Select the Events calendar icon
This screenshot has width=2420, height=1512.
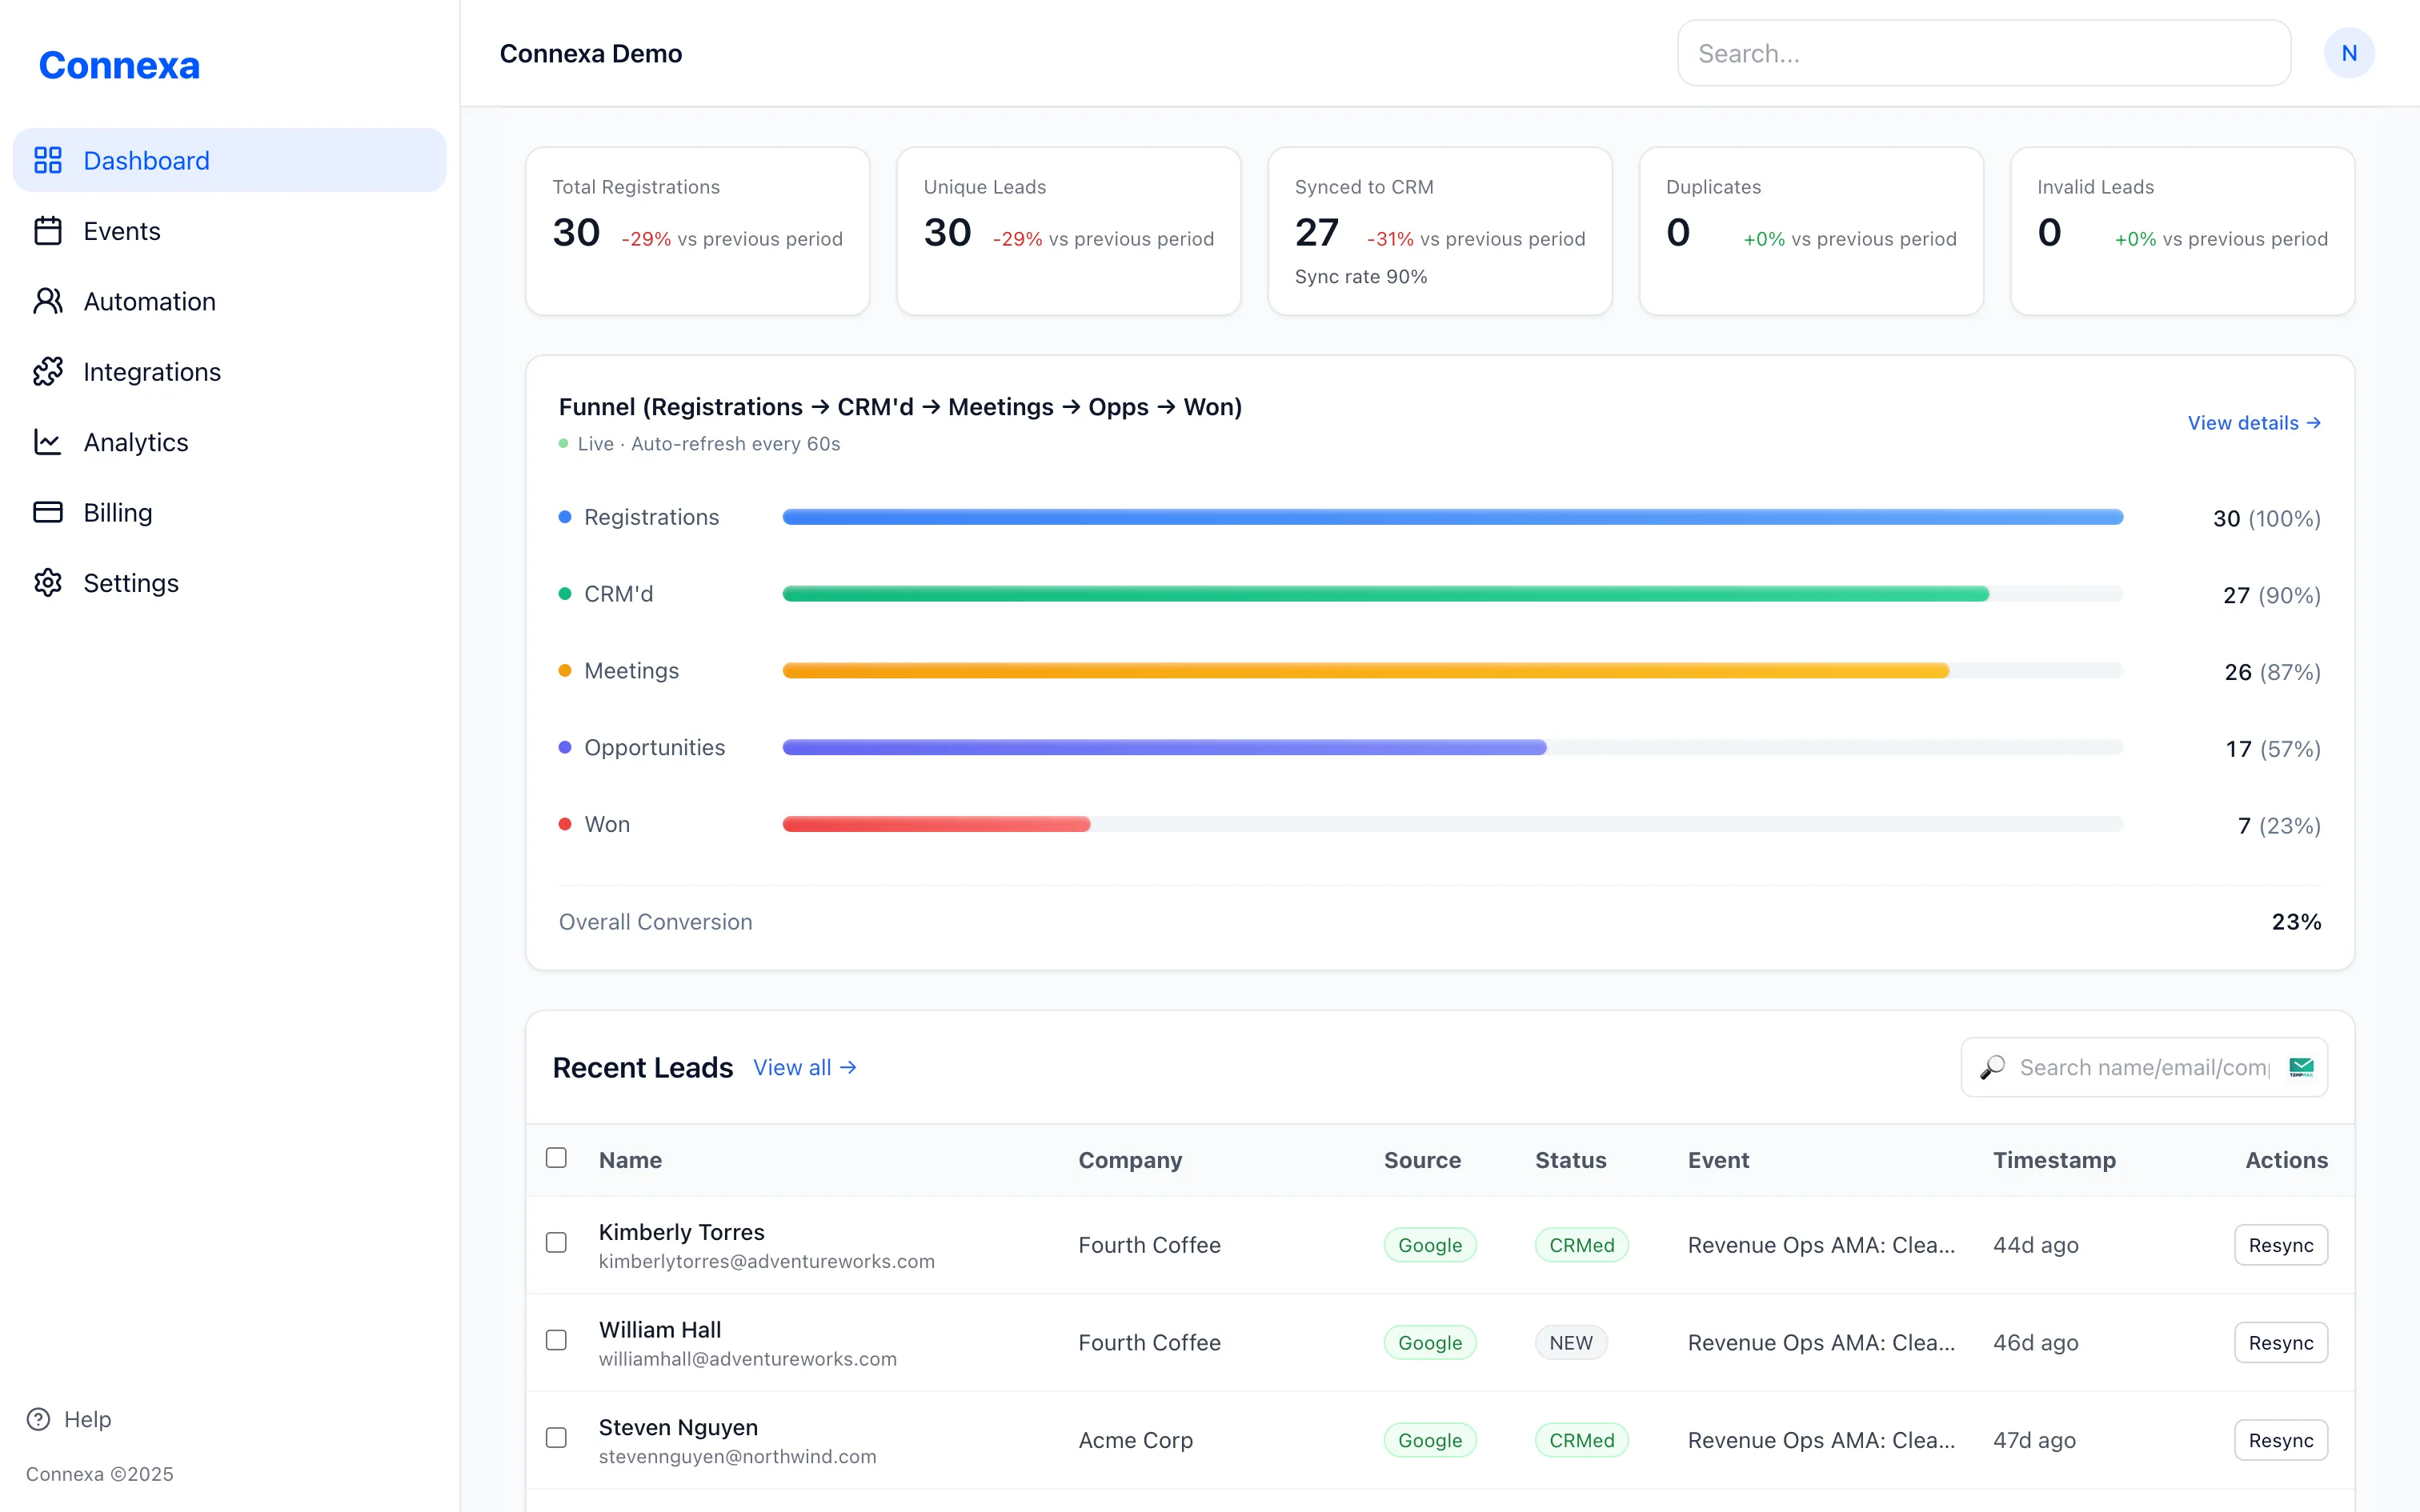click(x=48, y=230)
